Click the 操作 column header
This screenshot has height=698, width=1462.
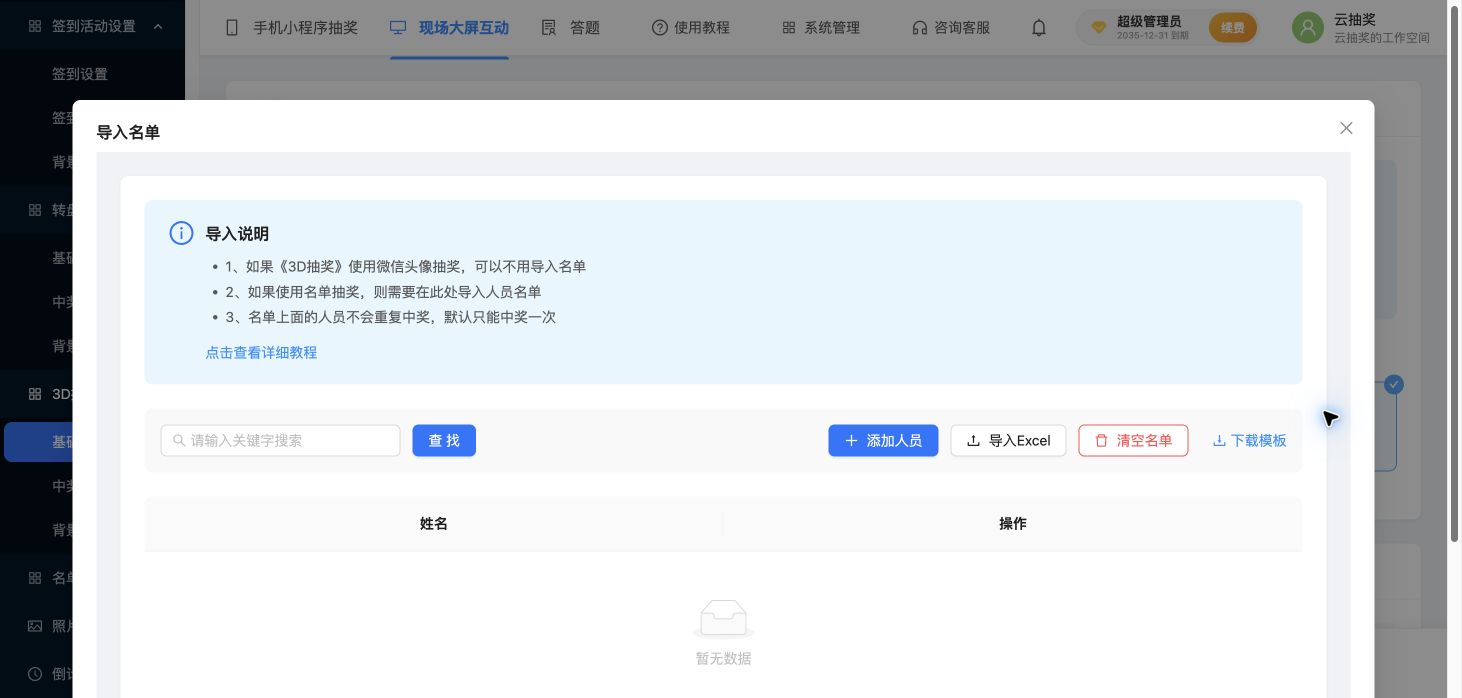click(x=1013, y=523)
